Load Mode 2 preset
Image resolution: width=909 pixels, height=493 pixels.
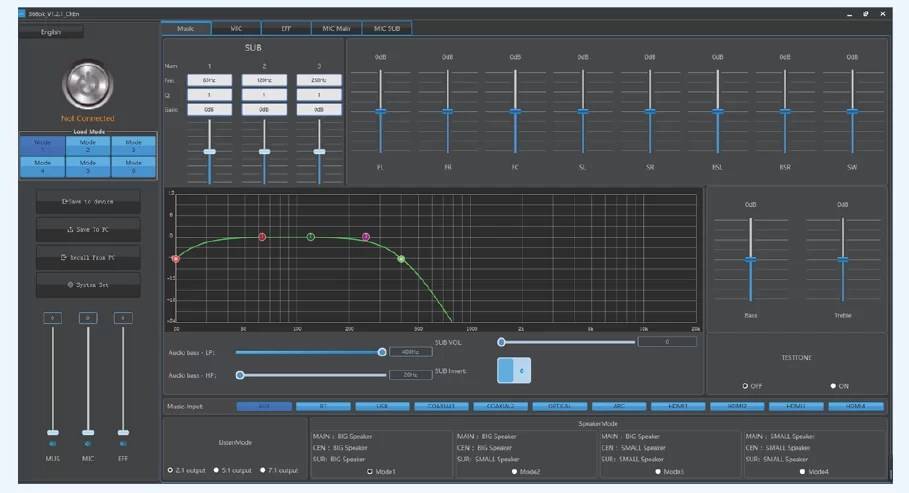[x=88, y=146]
